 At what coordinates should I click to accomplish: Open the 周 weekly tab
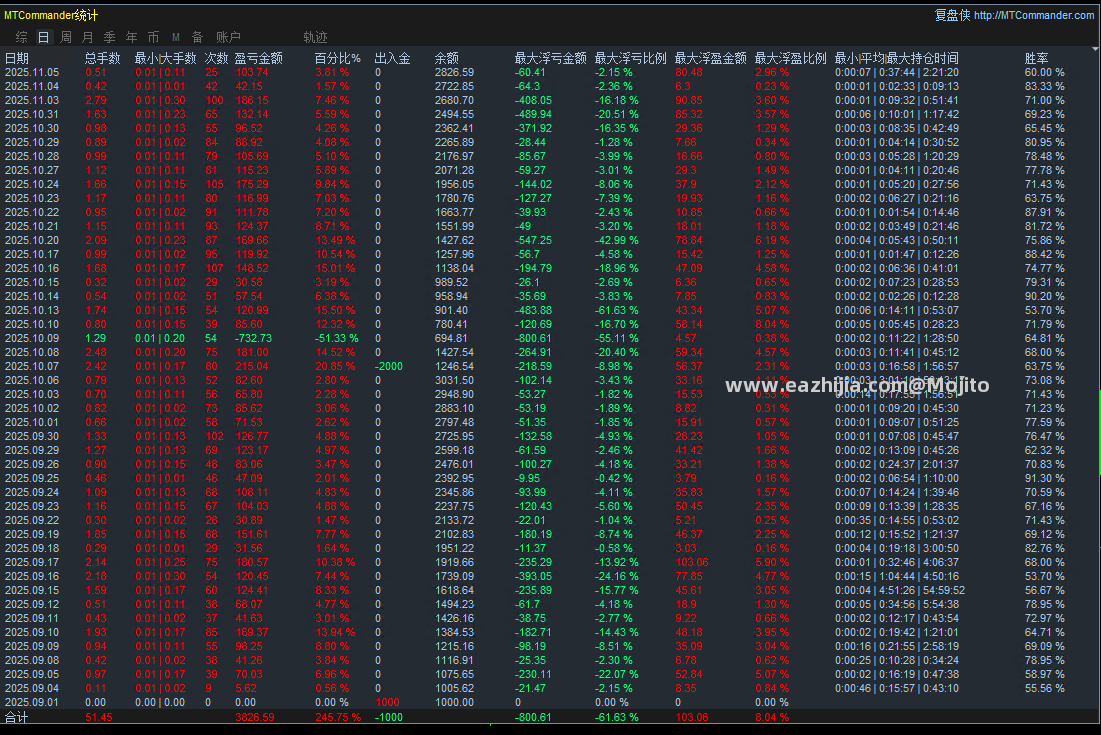[x=66, y=37]
